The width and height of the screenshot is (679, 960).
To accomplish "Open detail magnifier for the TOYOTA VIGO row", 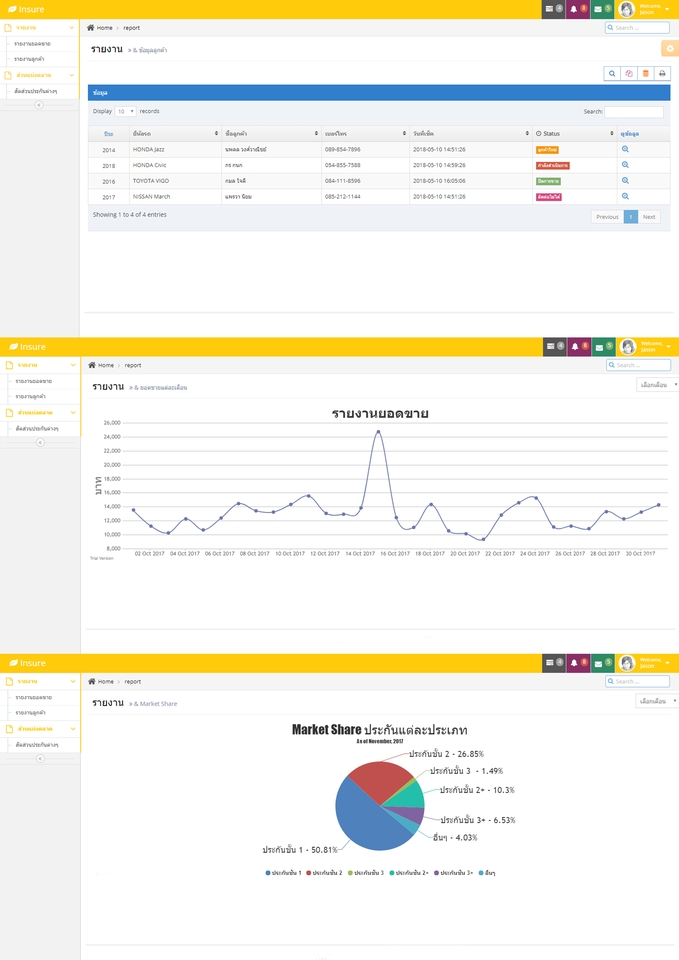I will pos(625,181).
